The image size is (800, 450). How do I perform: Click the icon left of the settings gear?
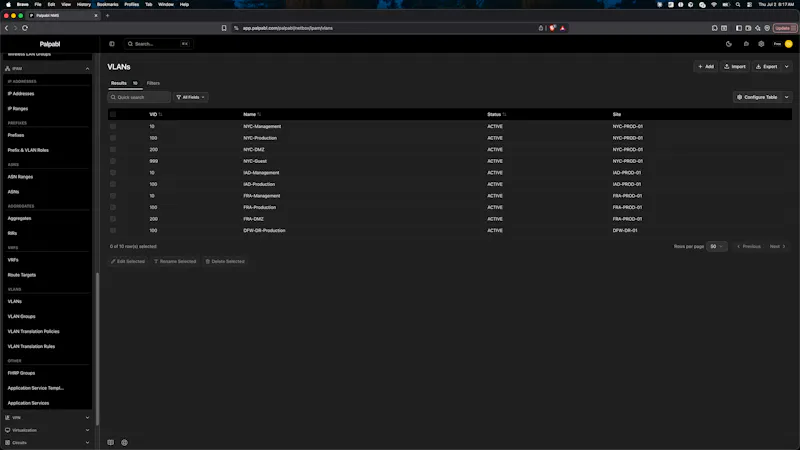coord(746,44)
